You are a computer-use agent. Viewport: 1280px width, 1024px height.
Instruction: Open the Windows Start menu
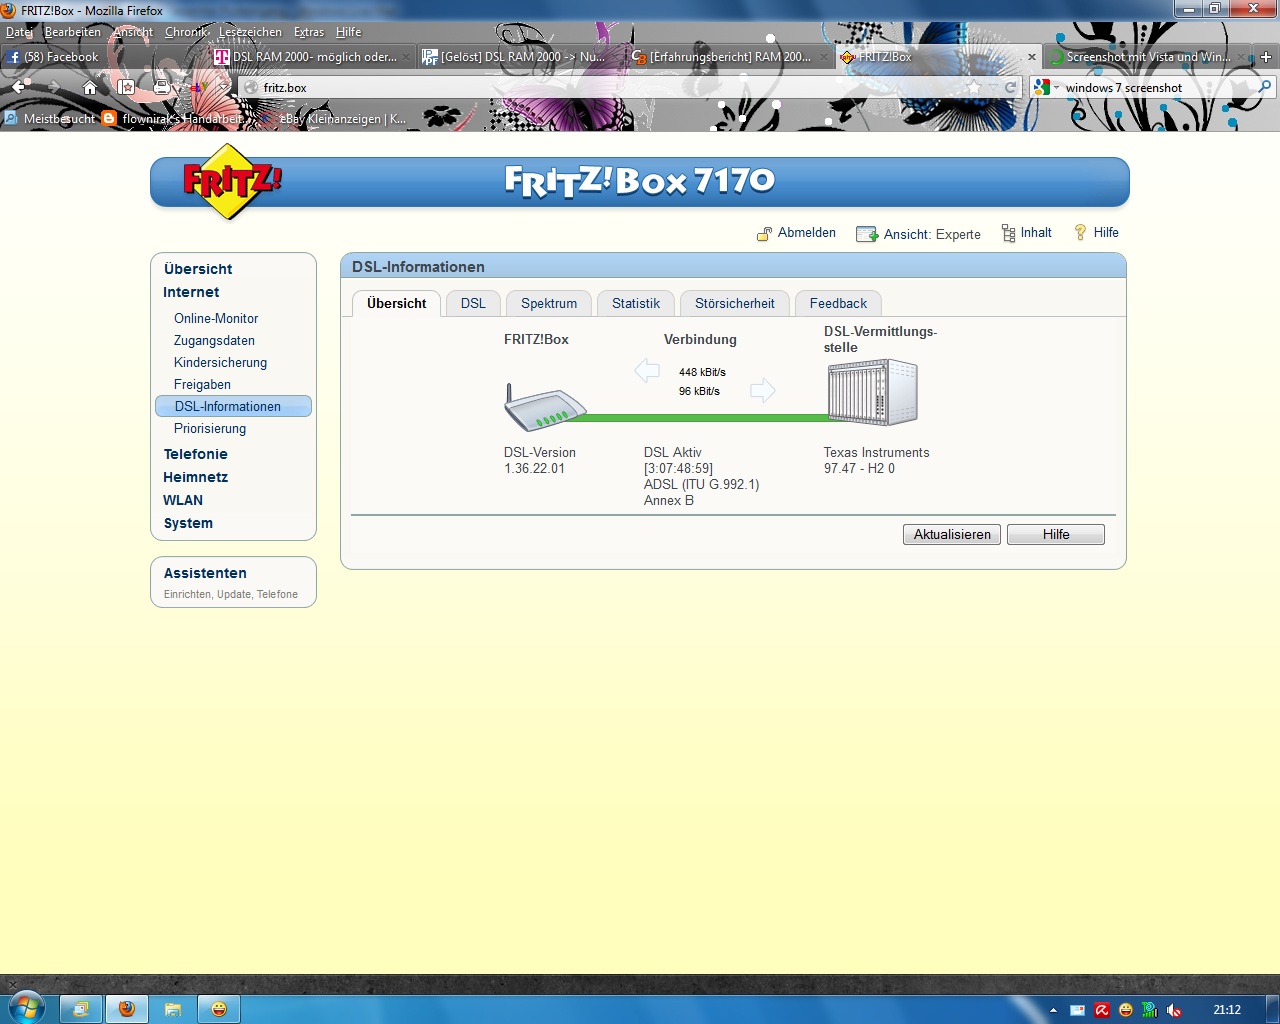(x=26, y=1008)
